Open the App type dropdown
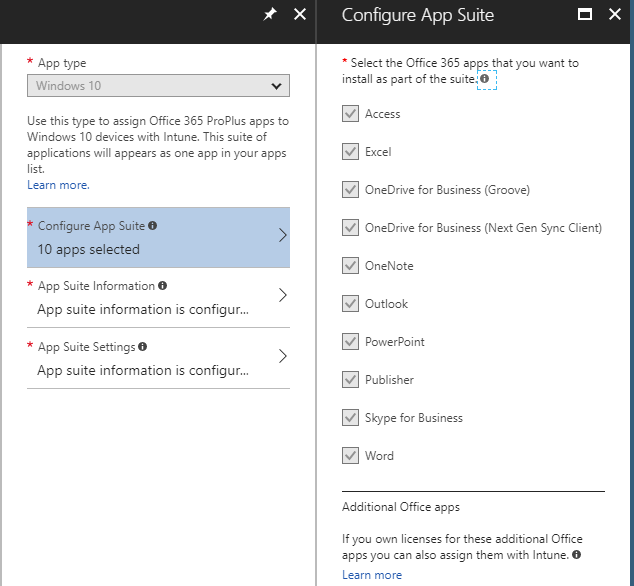 coord(158,86)
